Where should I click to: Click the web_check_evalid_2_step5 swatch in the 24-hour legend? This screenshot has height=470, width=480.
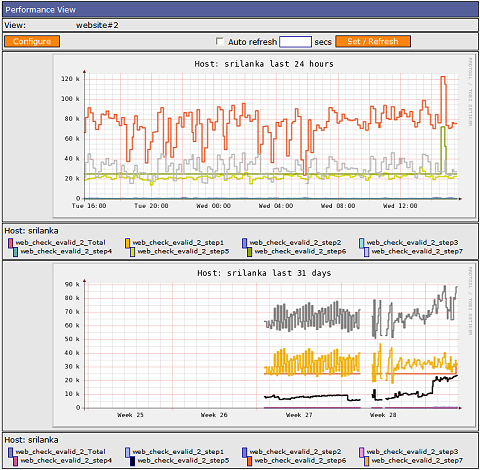(132, 252)
